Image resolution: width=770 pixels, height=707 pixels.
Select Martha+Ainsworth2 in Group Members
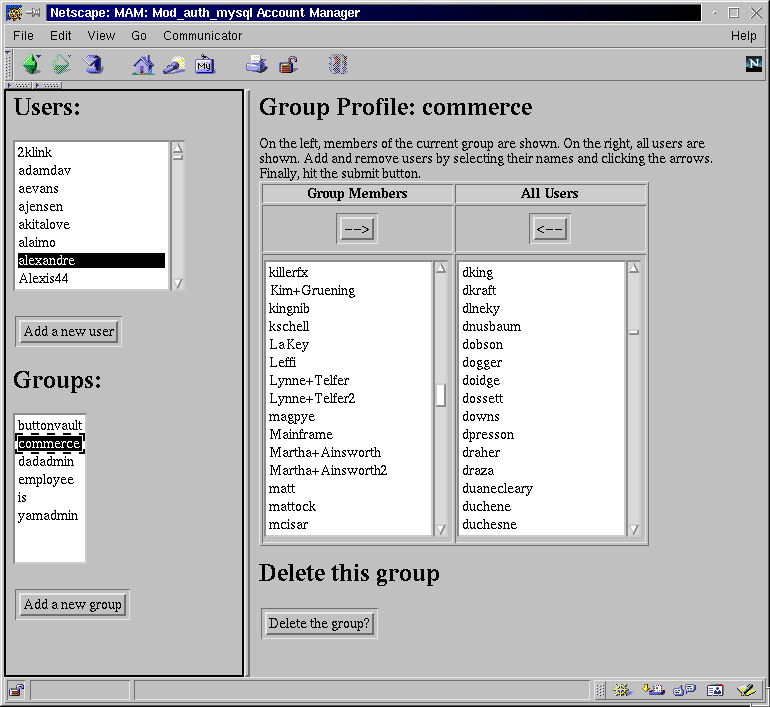(349, 470)
